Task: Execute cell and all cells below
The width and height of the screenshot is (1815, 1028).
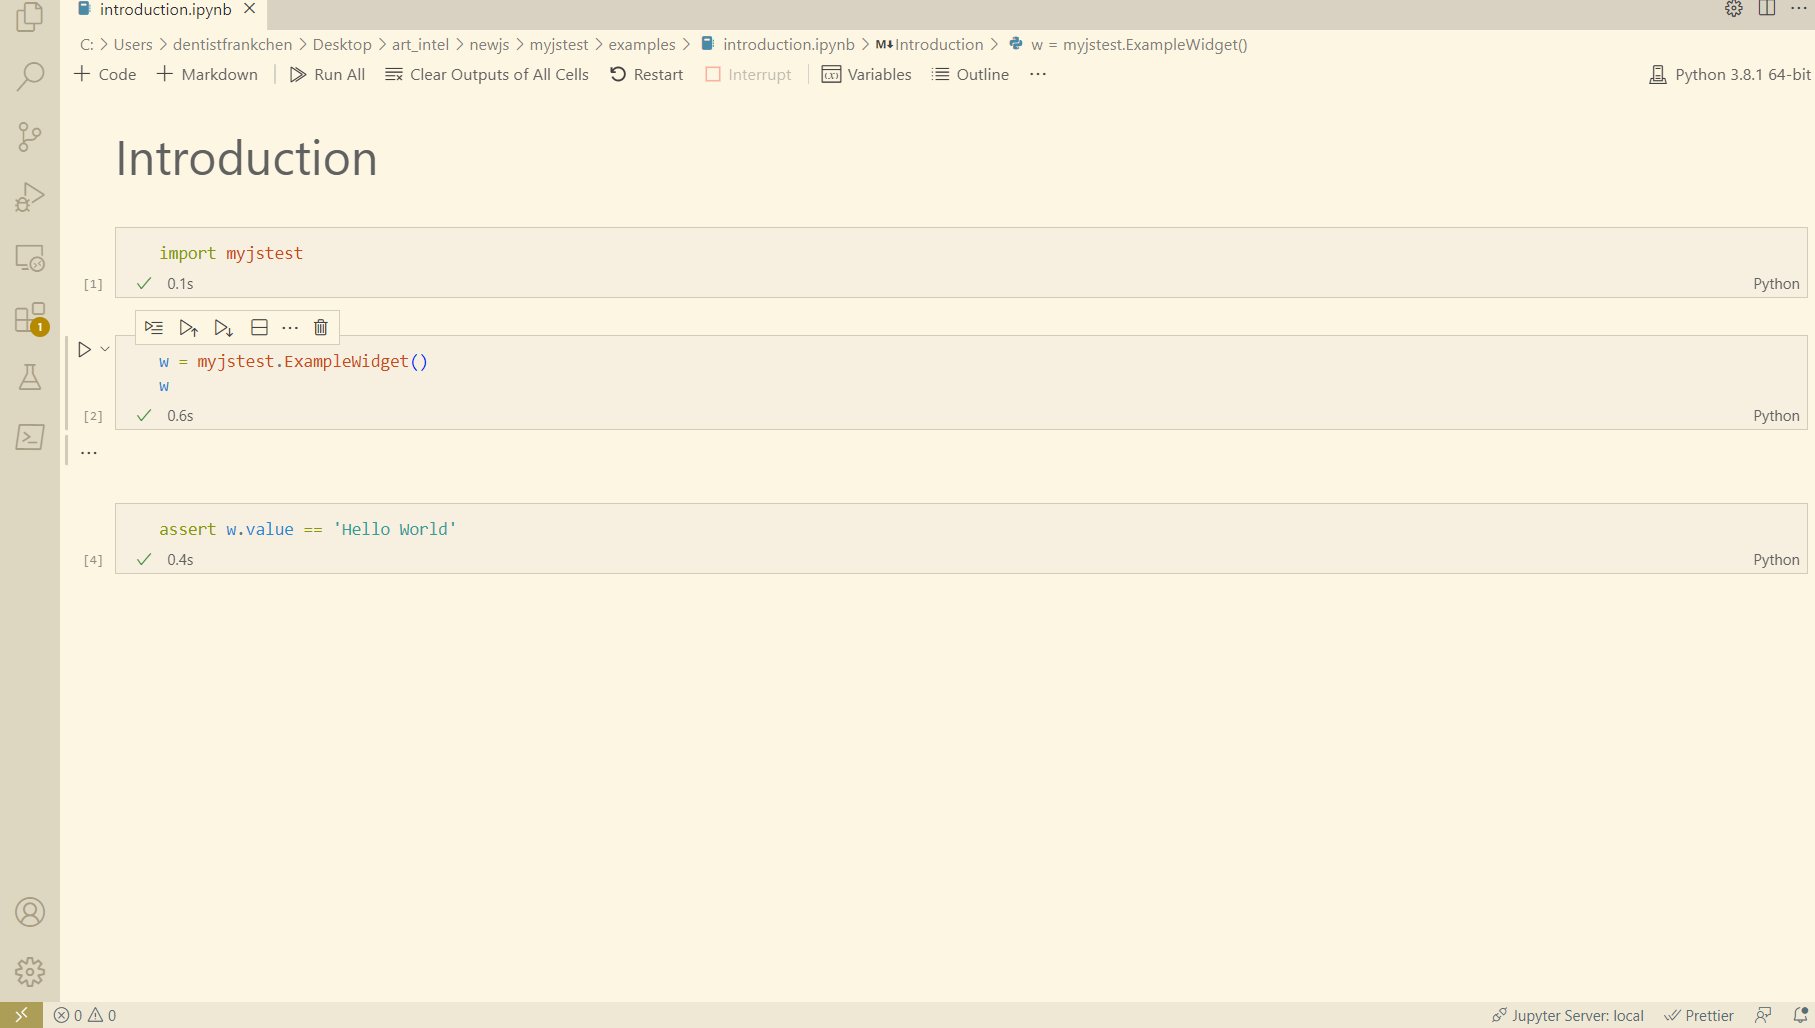Action: point(223,327)
